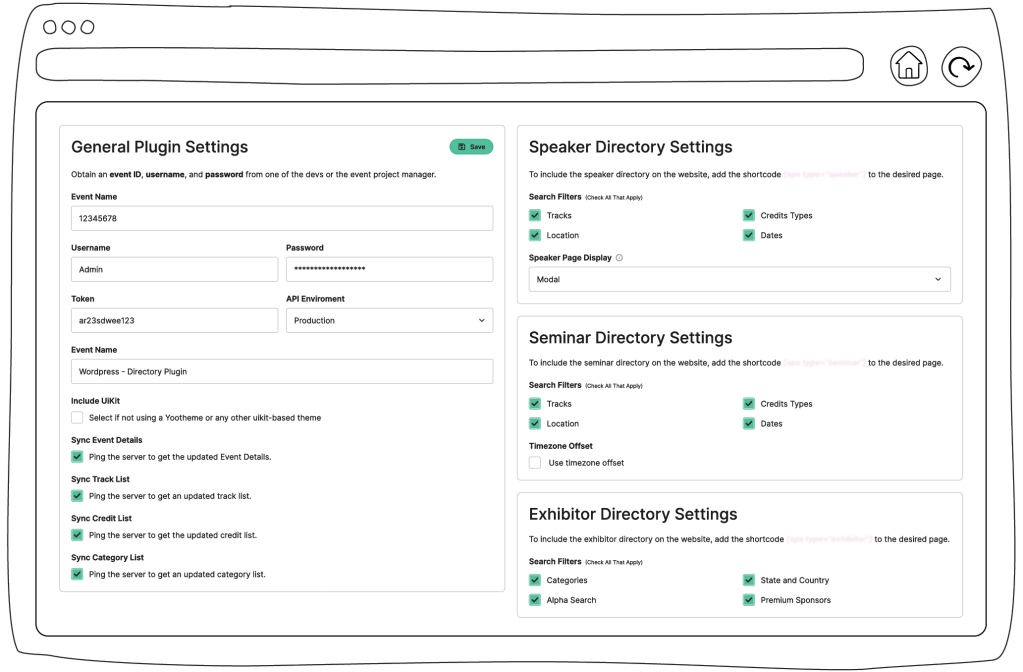This screenshot has height=672, width=1023.
Task: Click the browser address bar
Action: [x=449, y=65]
